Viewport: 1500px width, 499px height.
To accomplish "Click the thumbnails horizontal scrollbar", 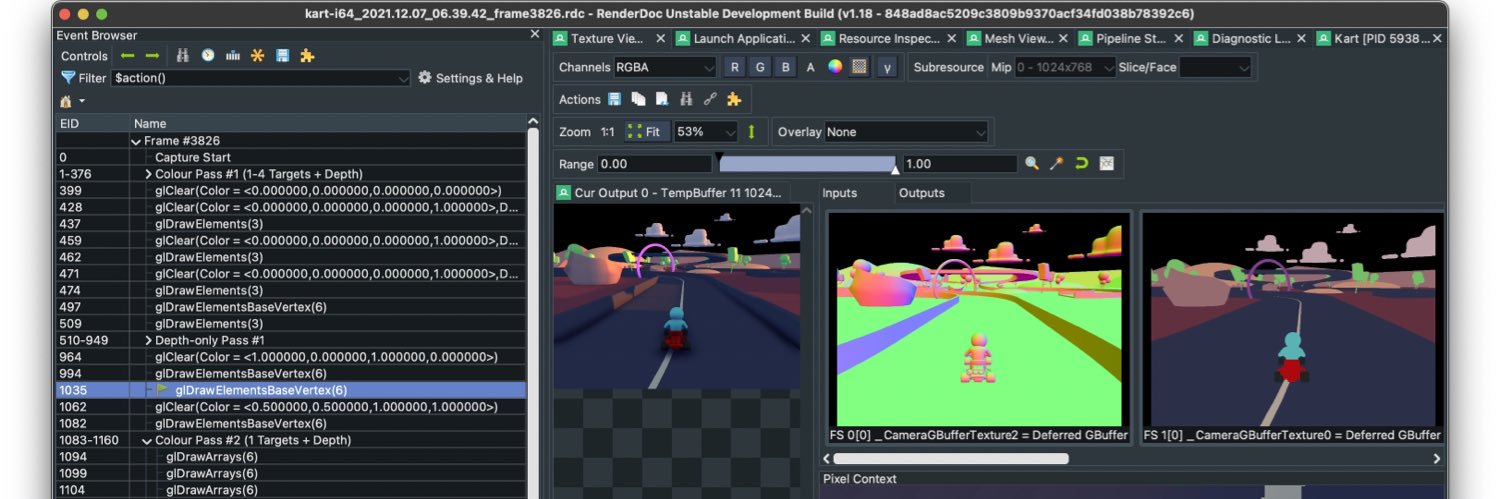I will [x=951, y=458].
